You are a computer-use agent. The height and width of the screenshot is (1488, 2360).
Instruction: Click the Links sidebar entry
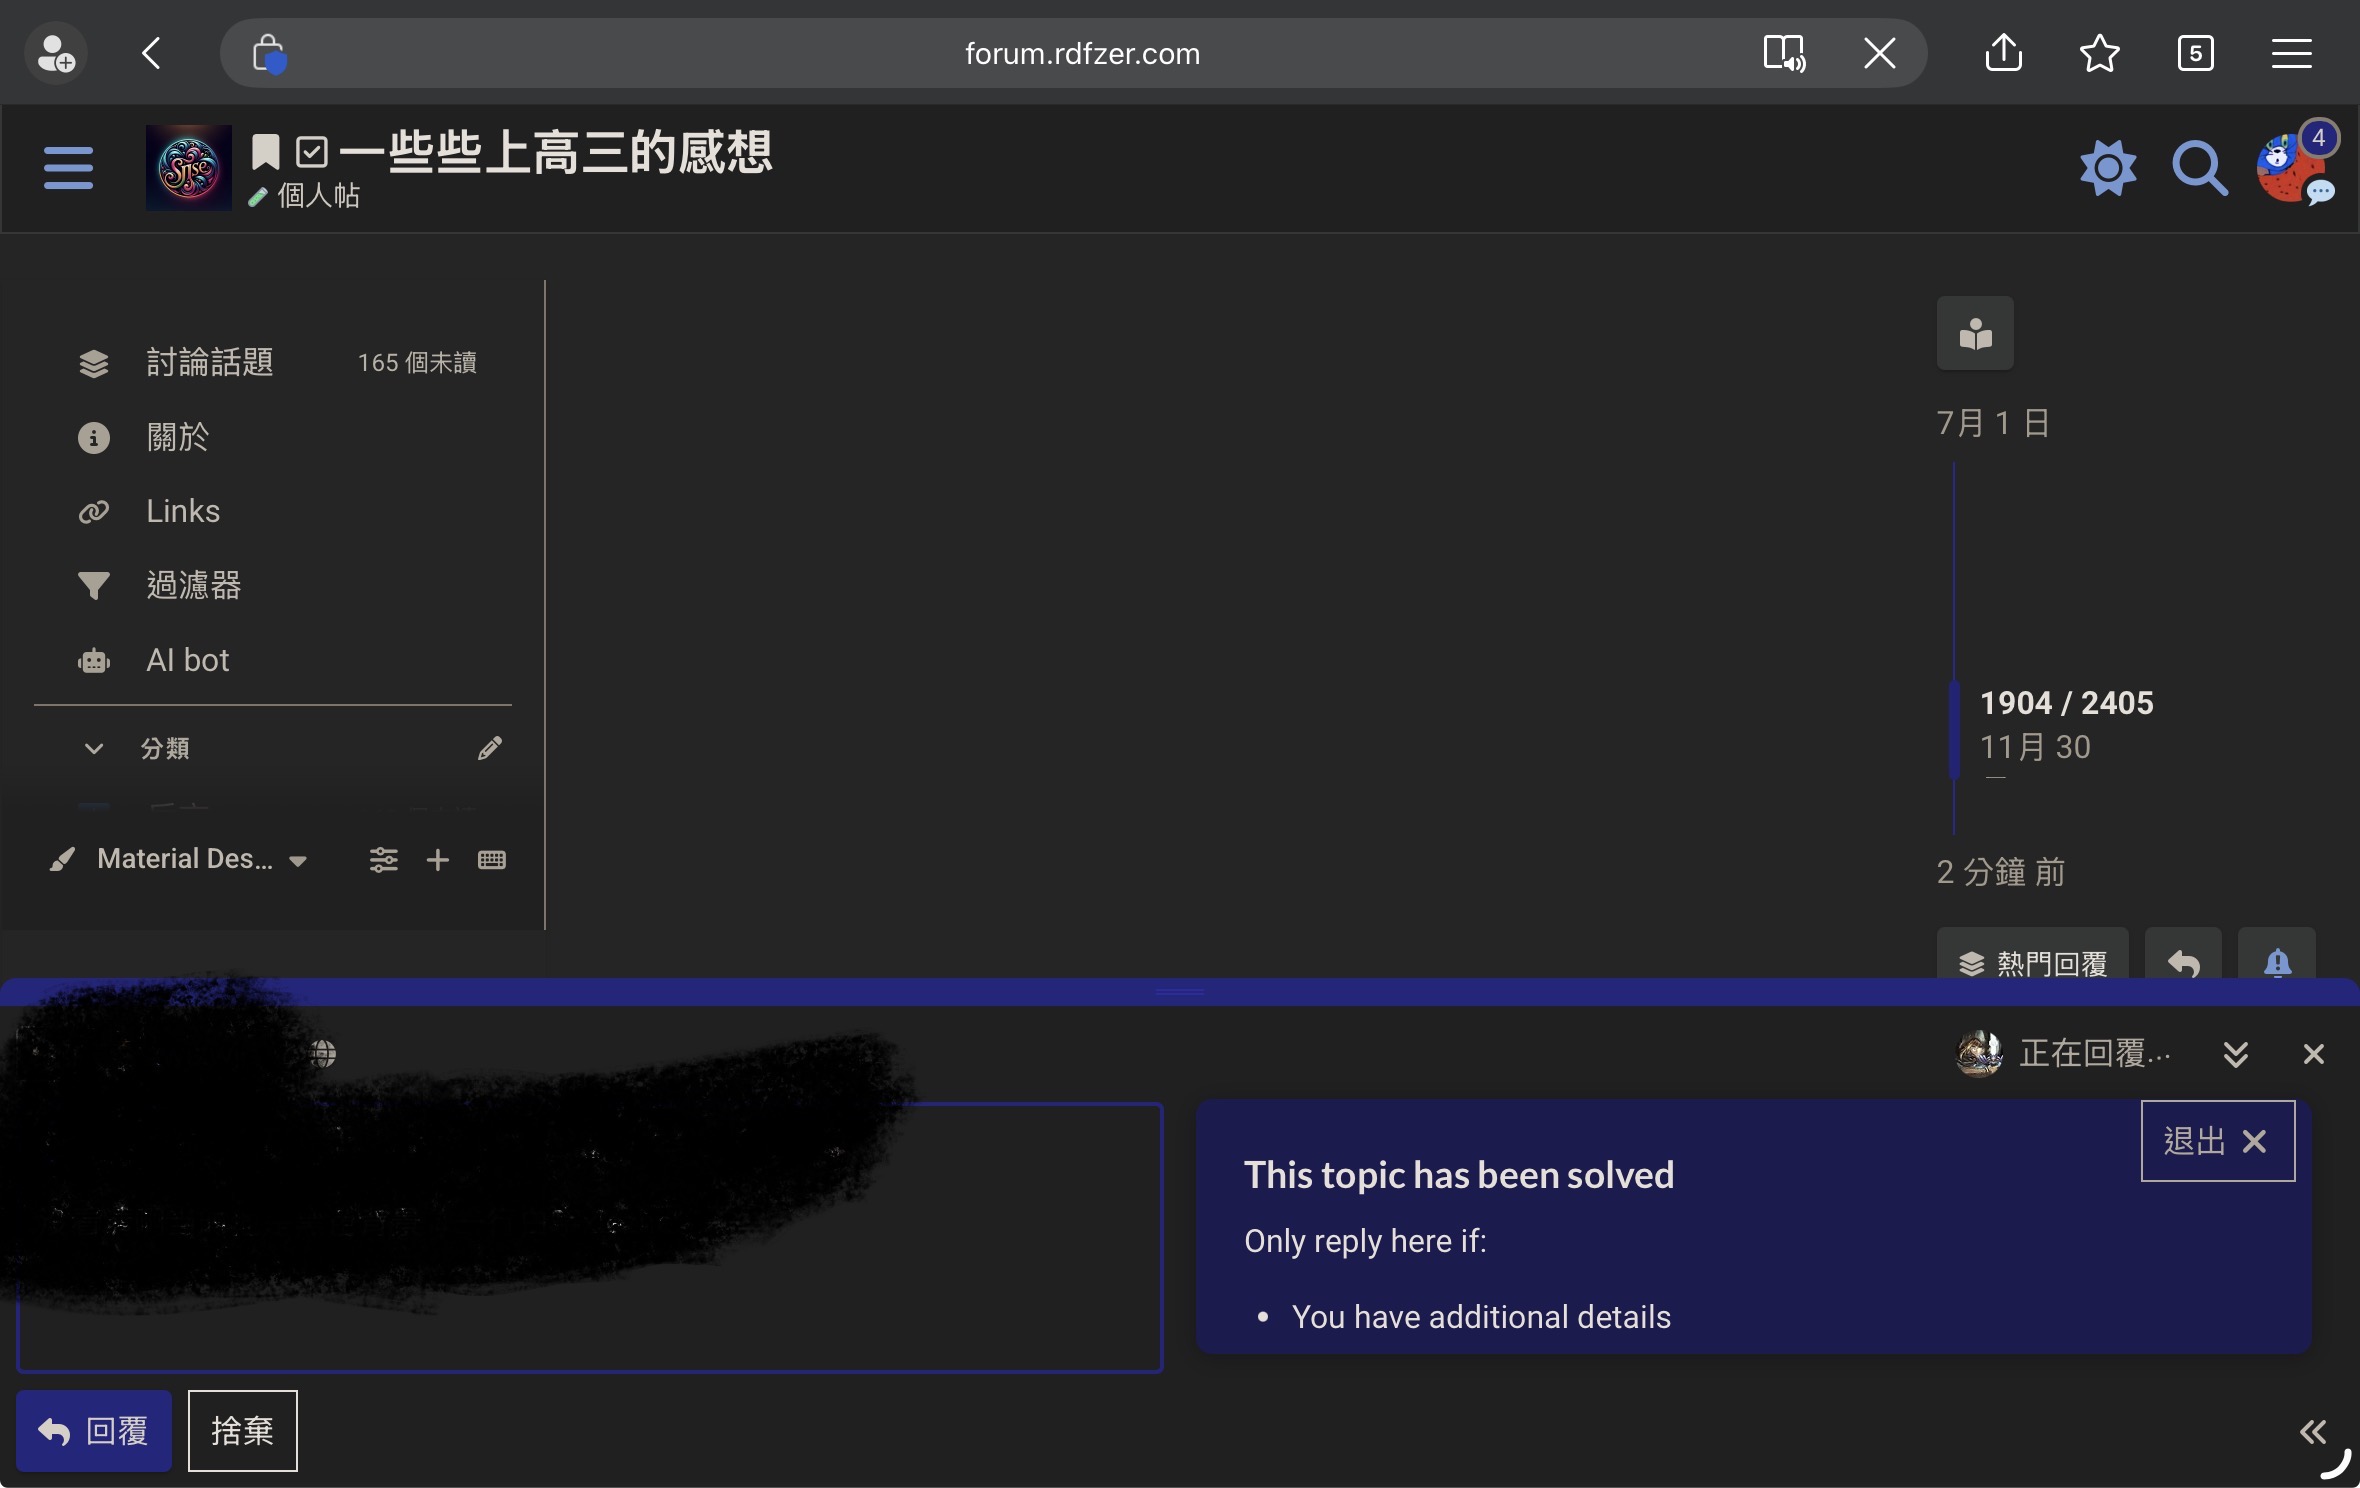pos(182,511)
